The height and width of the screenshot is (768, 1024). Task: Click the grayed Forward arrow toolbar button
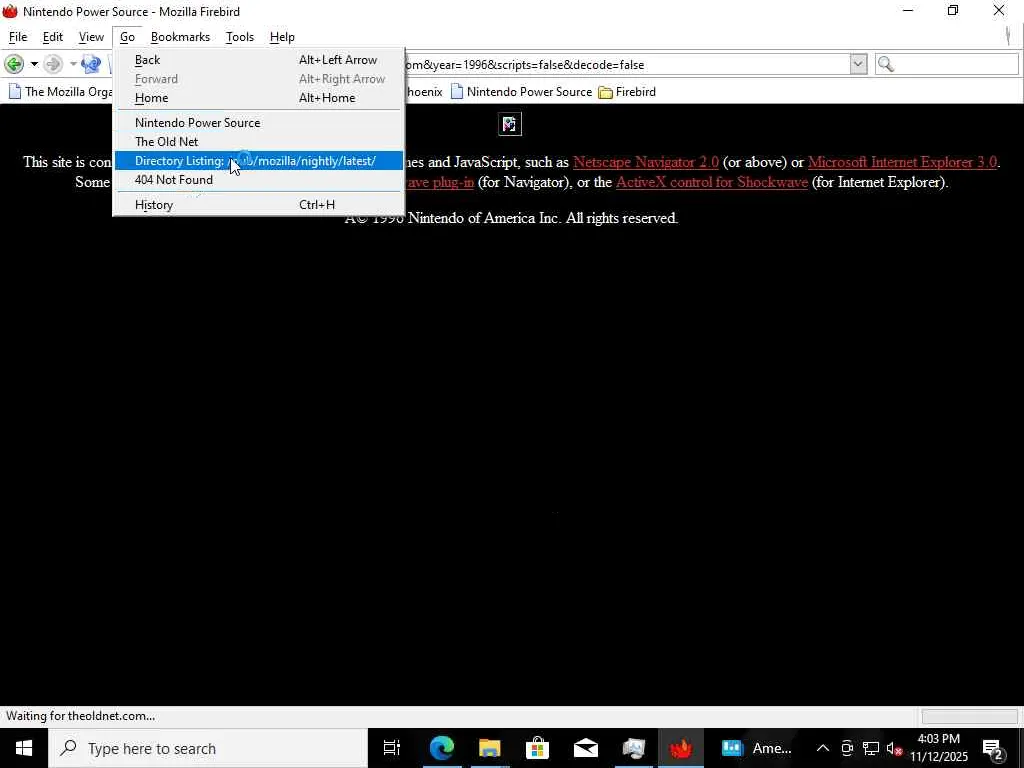click(x=54, y=64)
